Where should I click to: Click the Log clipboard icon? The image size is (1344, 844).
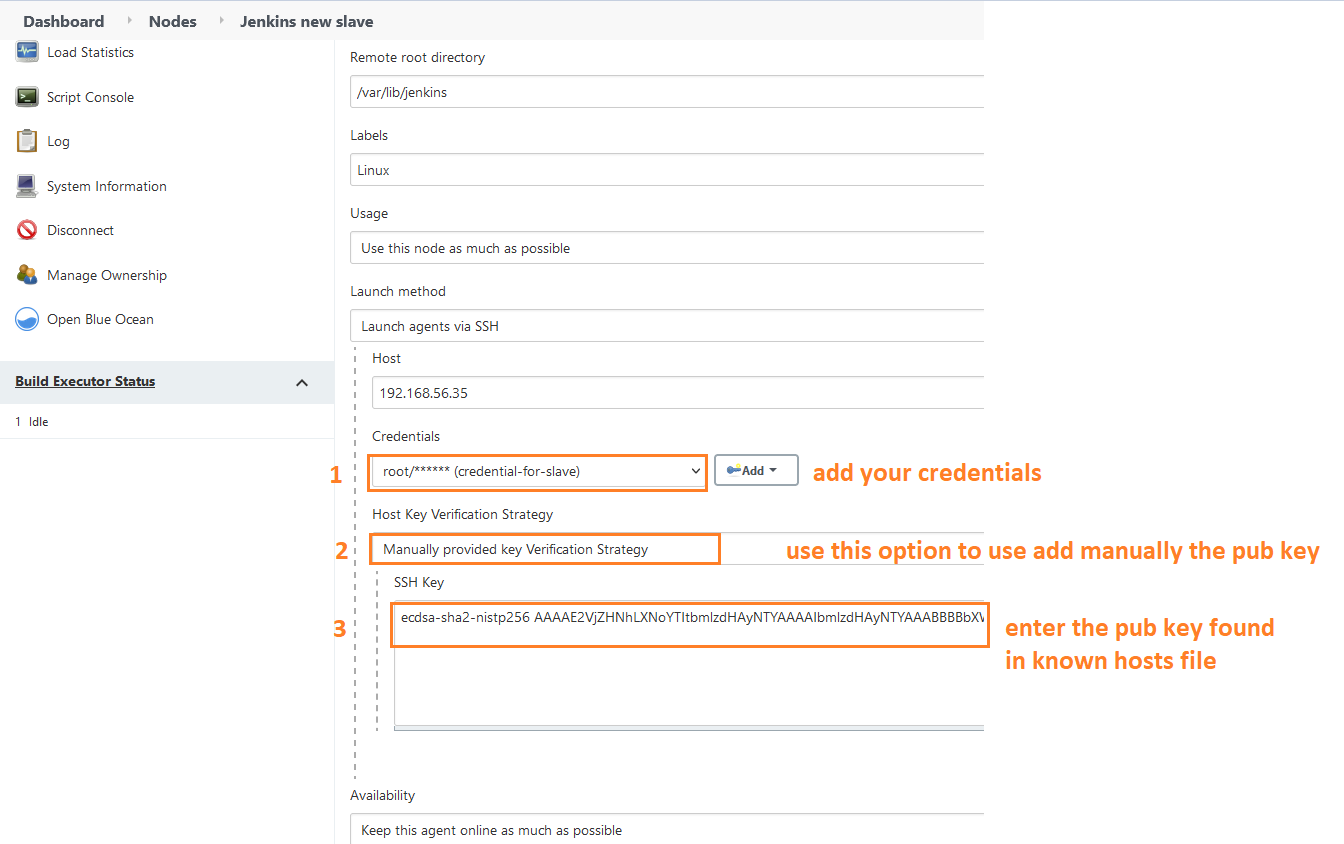pyautogui.click(x=27, y=141)
